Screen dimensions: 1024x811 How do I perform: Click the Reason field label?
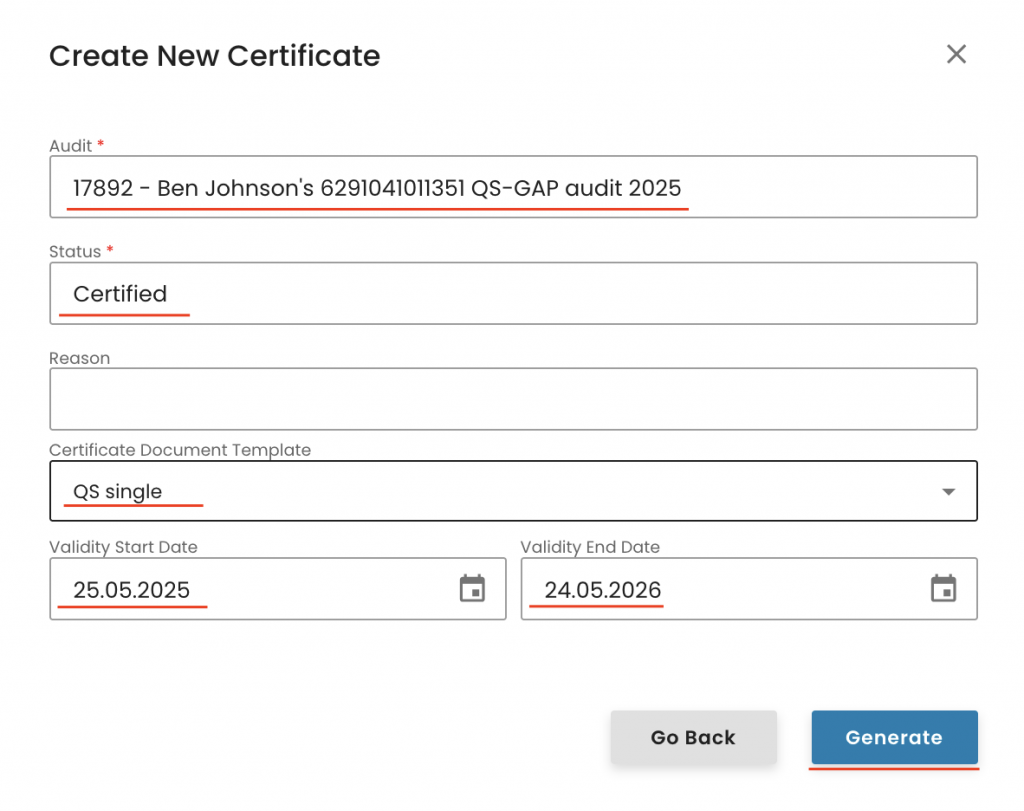79,358
